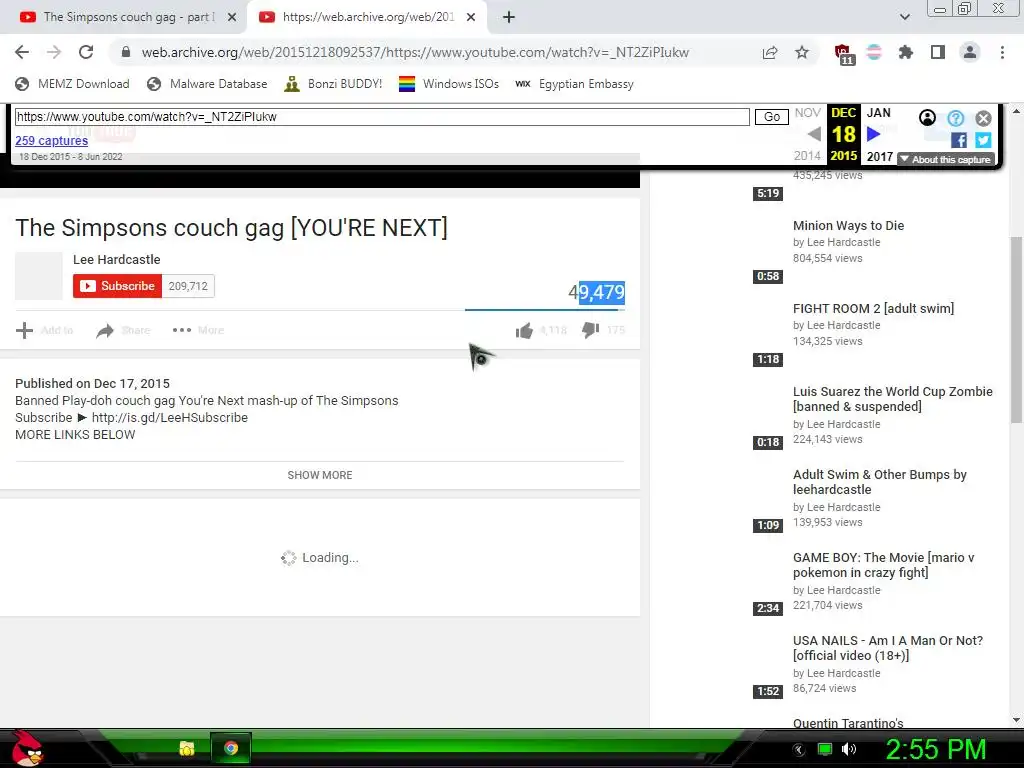Image resolution: width=1024 pixels, height=768 pixels.
Task: Click the 2017 year in capture timeline
Action: pyautogui.click(x=879, y=157)
